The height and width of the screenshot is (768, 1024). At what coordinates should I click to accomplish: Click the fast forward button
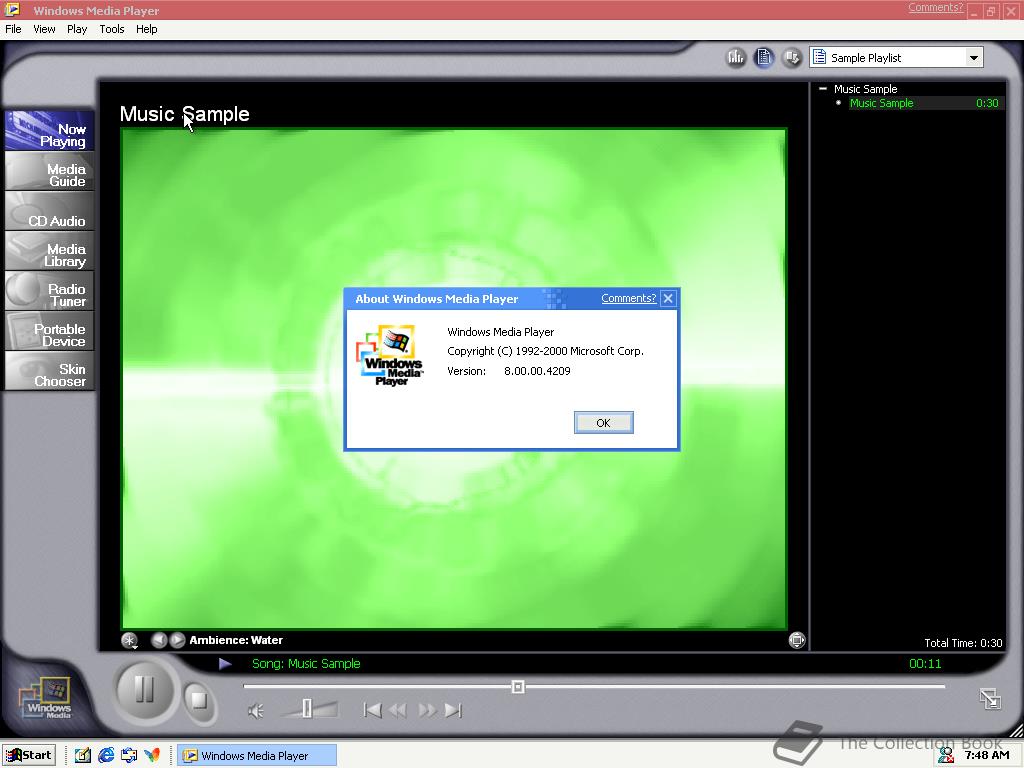tap(427, 710)
